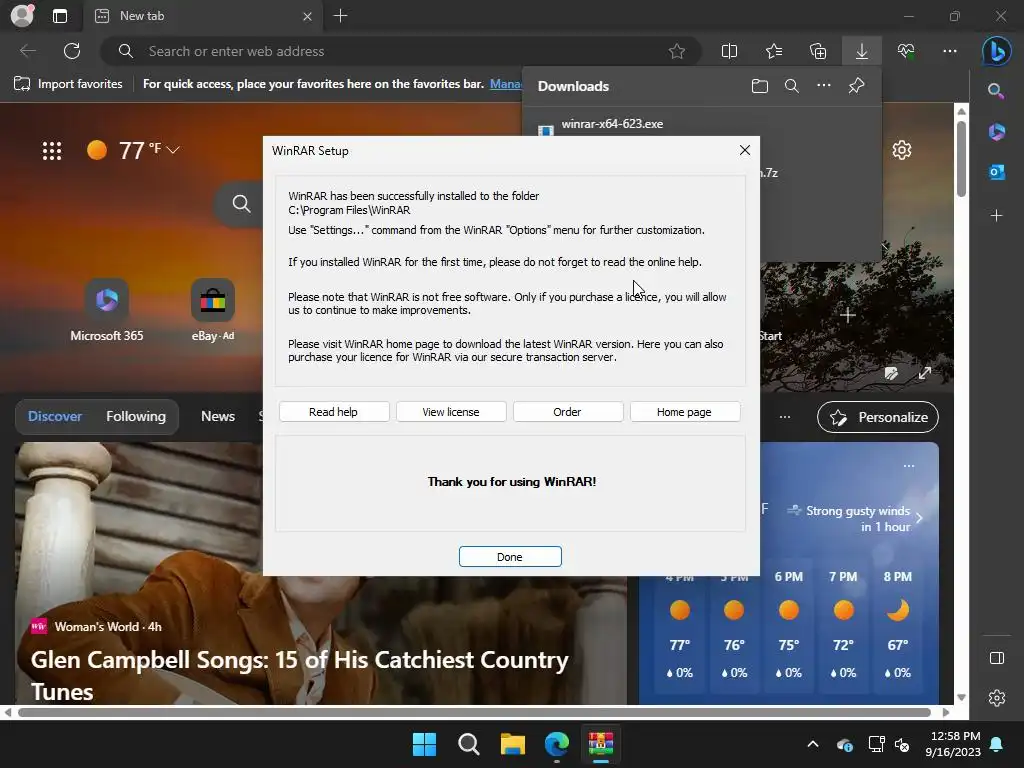Viewport: 1024px width, 768px height.
Task: Open Microsoft 365 shortcut
Action: click(107, 310)
